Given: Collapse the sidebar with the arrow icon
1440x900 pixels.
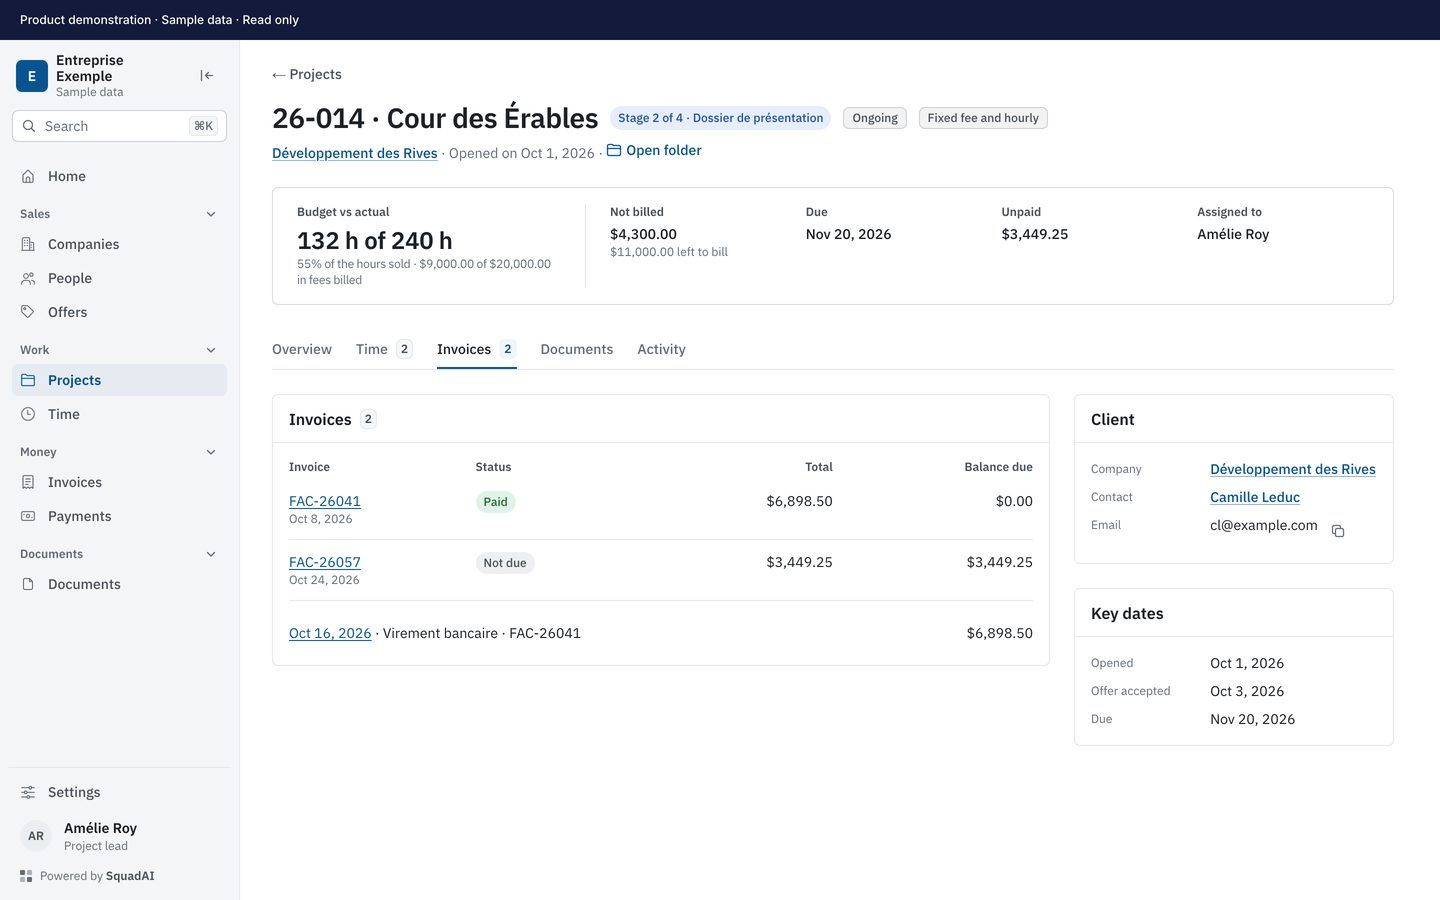Looking at the screenshot, I should point(207,76).
